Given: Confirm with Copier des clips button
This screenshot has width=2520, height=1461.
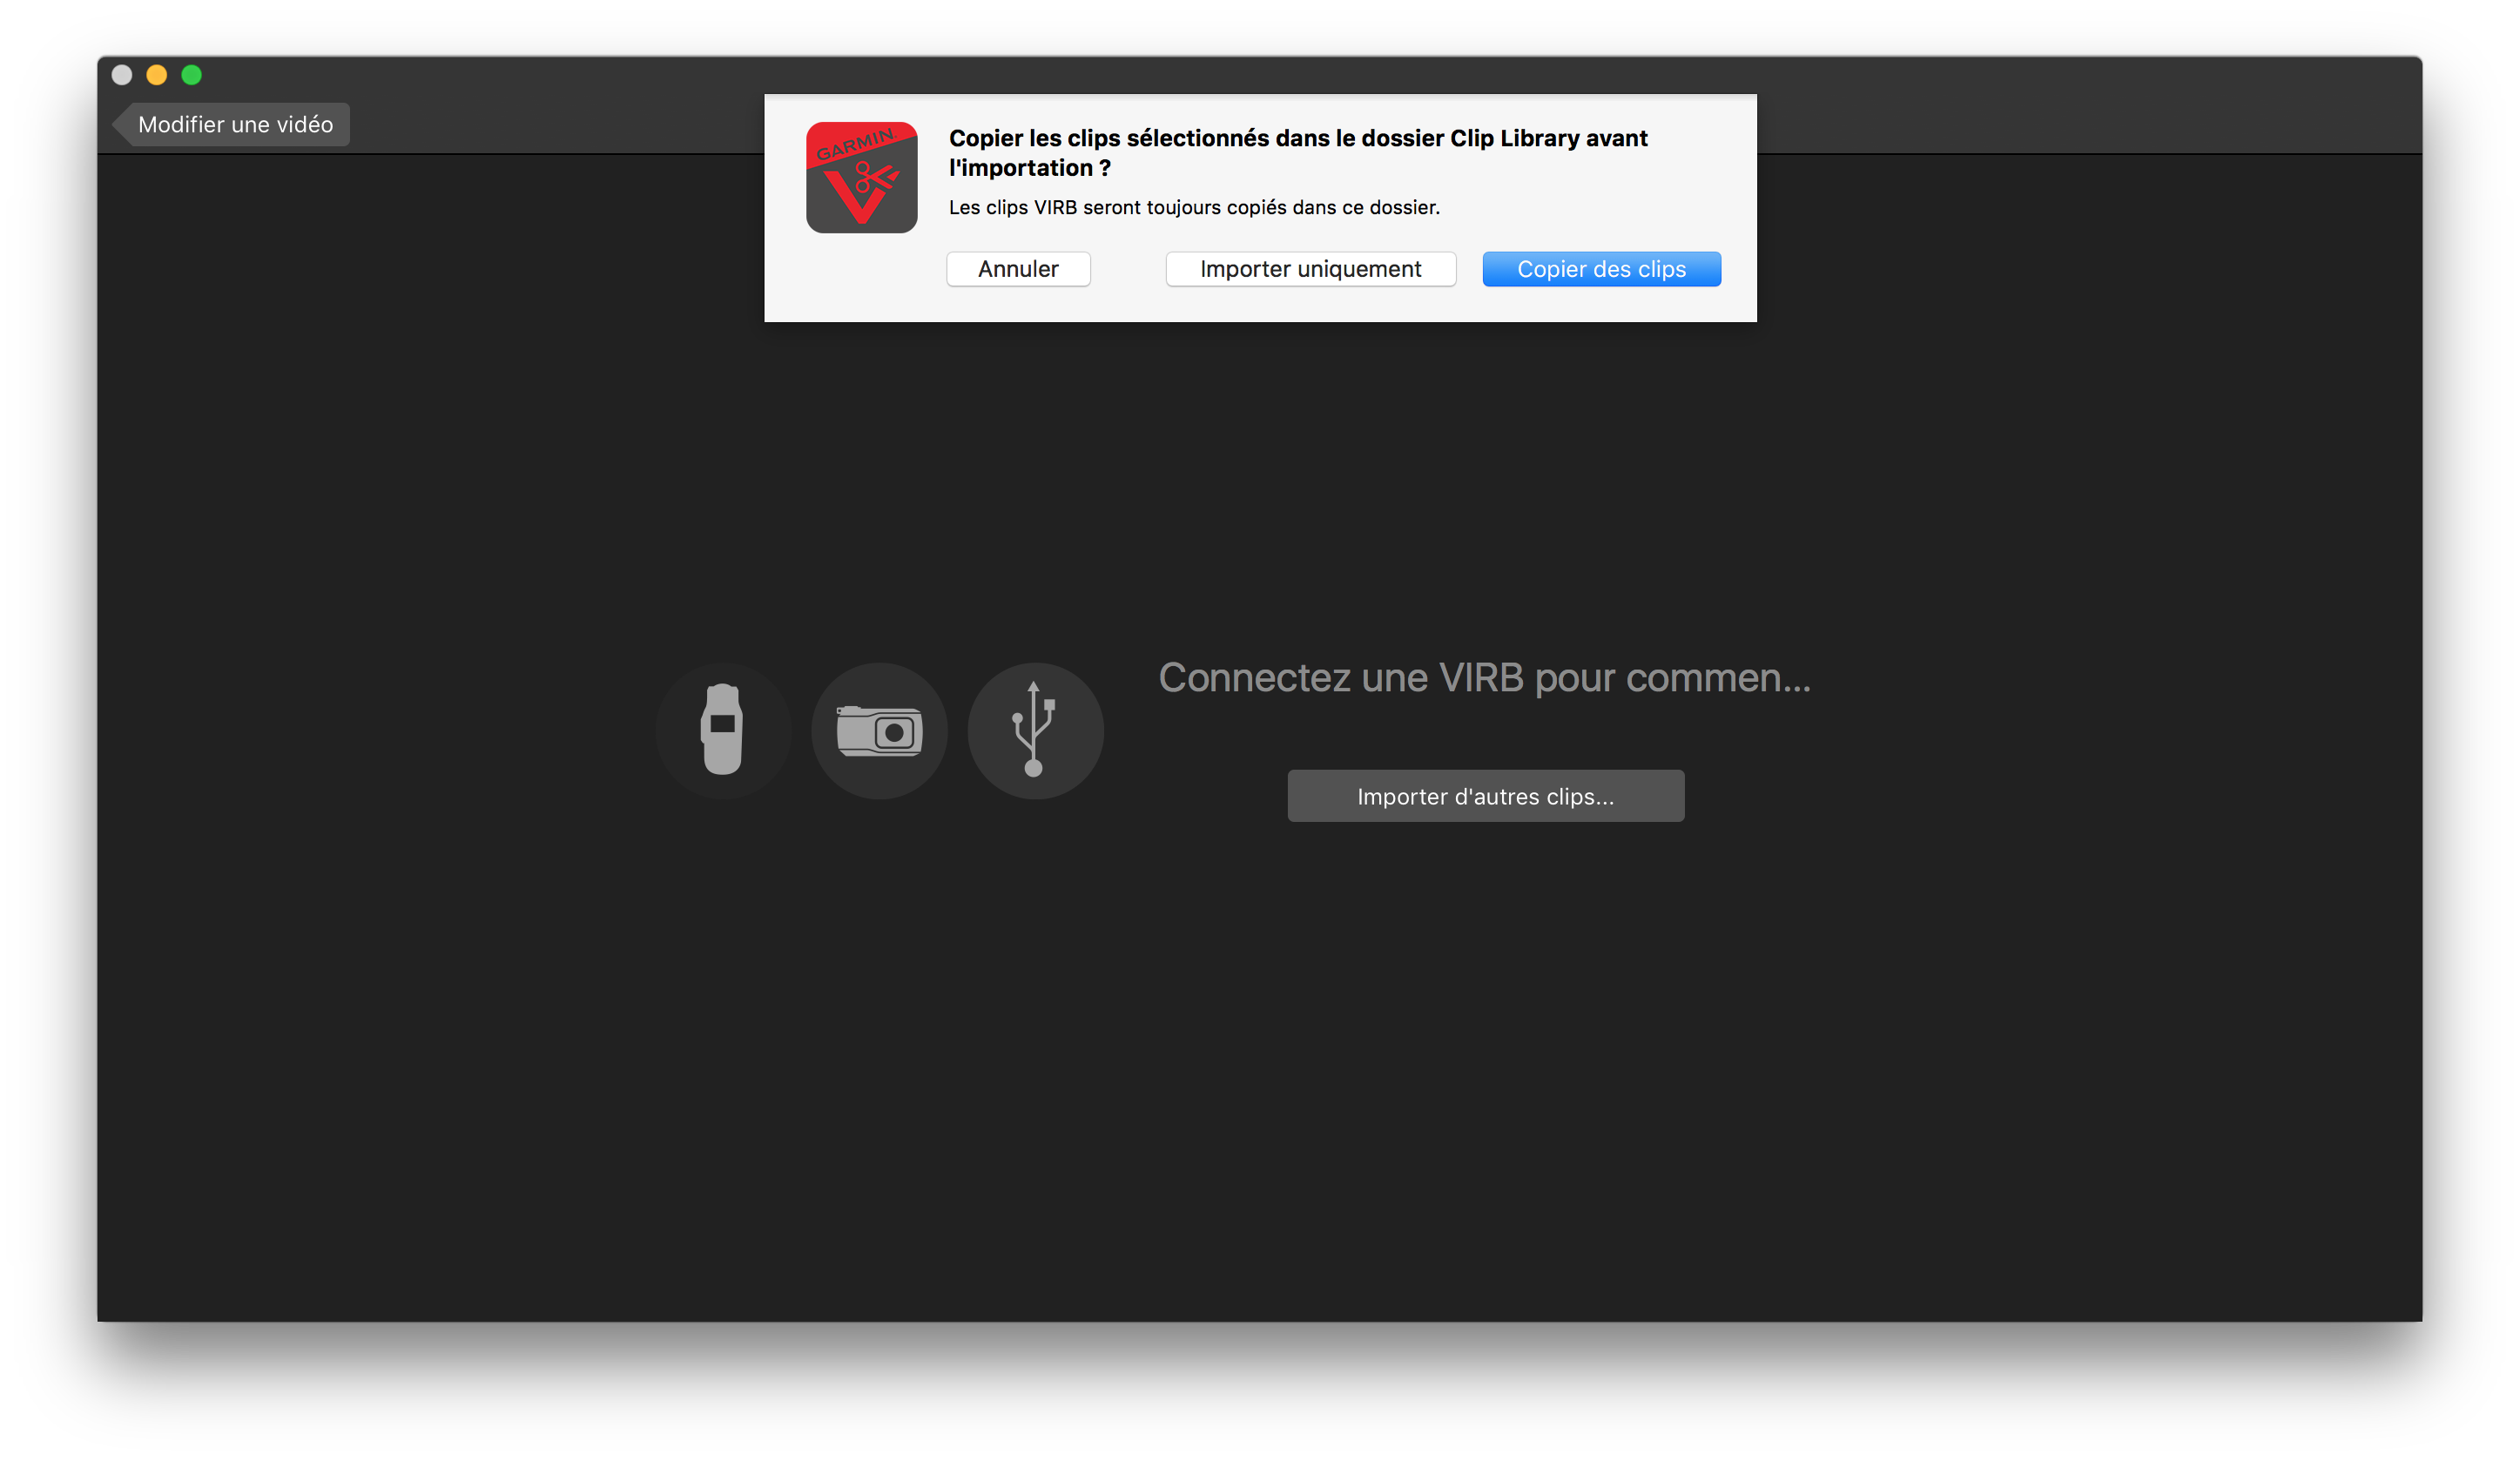Looking at the screenshot, I should [x=1601, y=269].
